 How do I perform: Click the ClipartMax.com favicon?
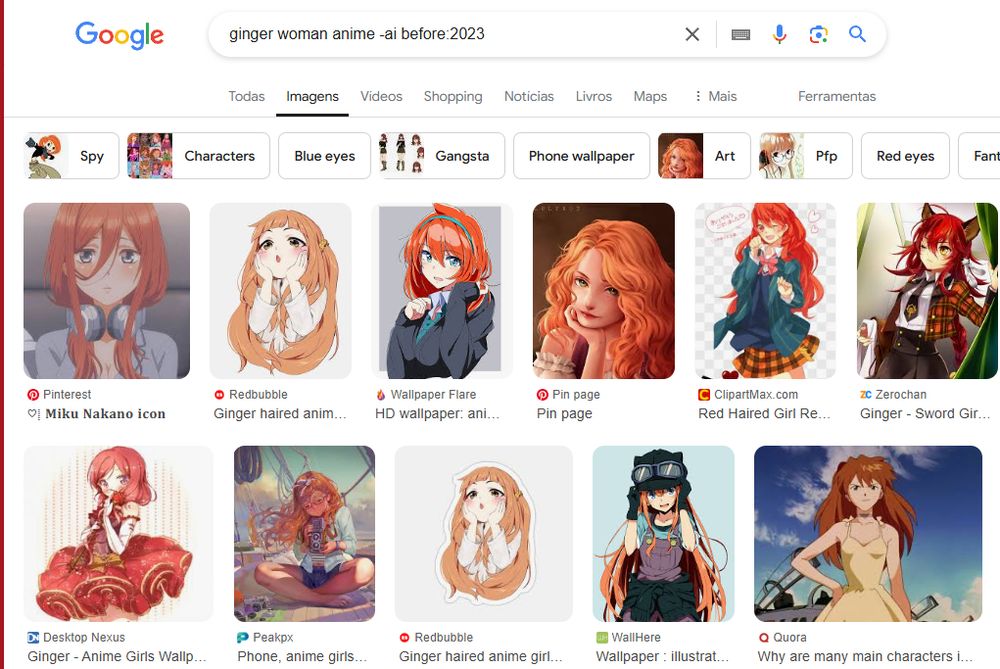[x=704, y=395]
